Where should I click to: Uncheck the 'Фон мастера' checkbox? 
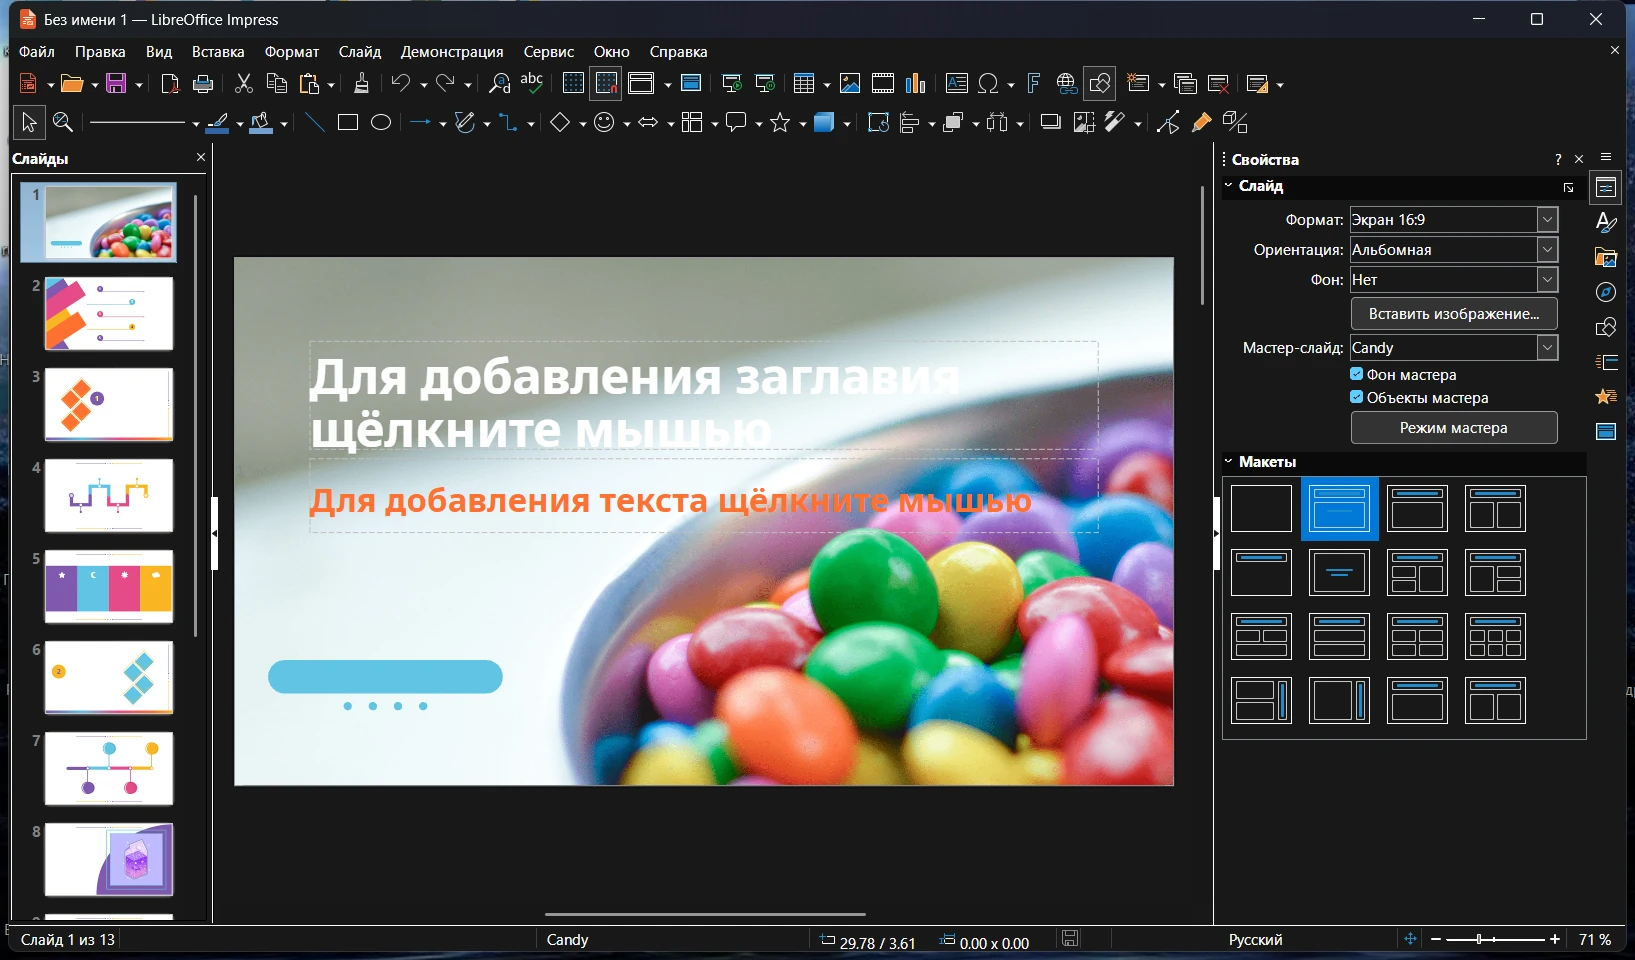[x=1357, y=374]
